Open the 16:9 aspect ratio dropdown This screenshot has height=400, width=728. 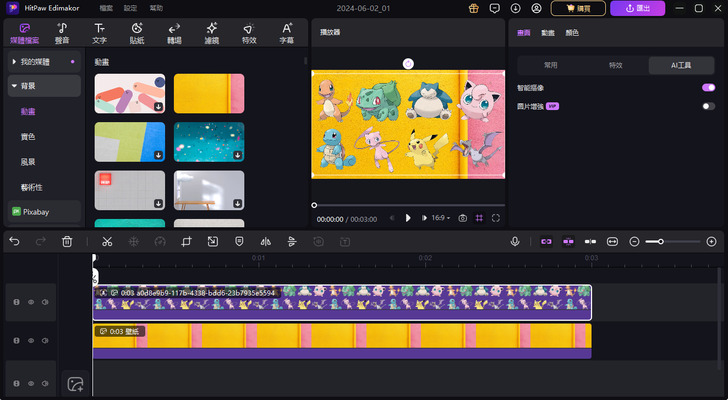[x=441, y=217]
